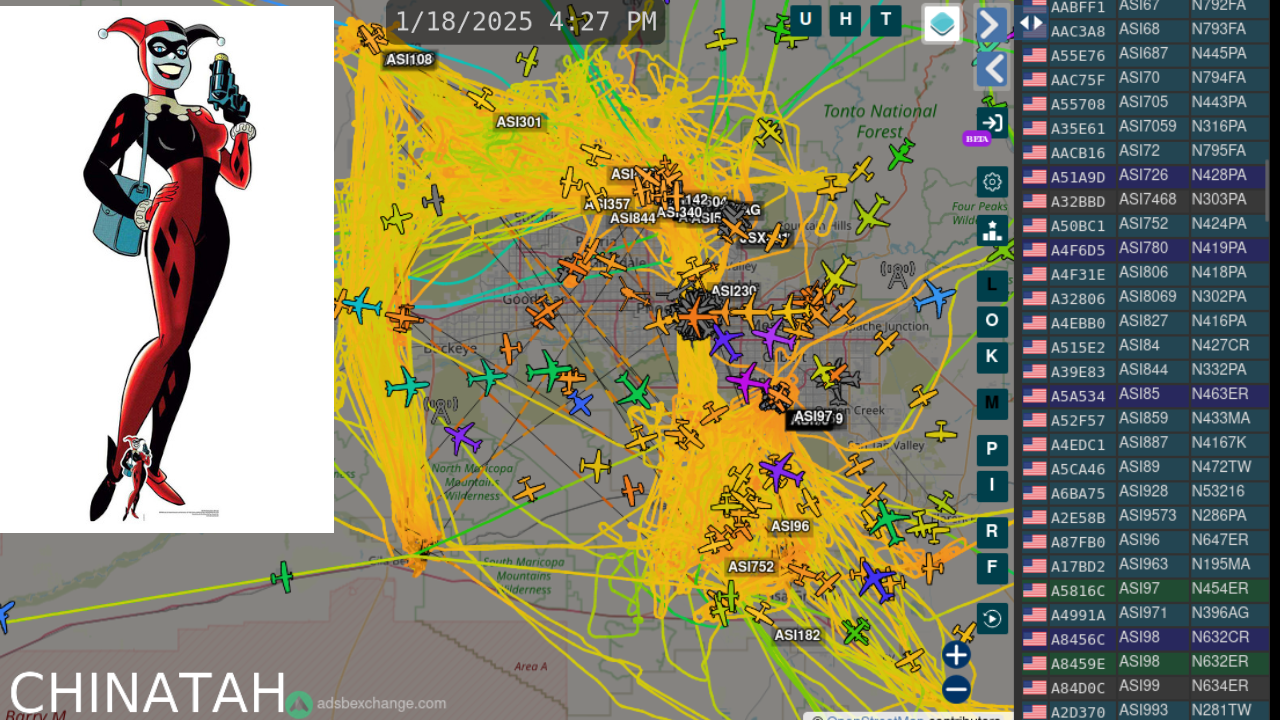
Task: Toggle the F map button
Action: coord(992,568)
